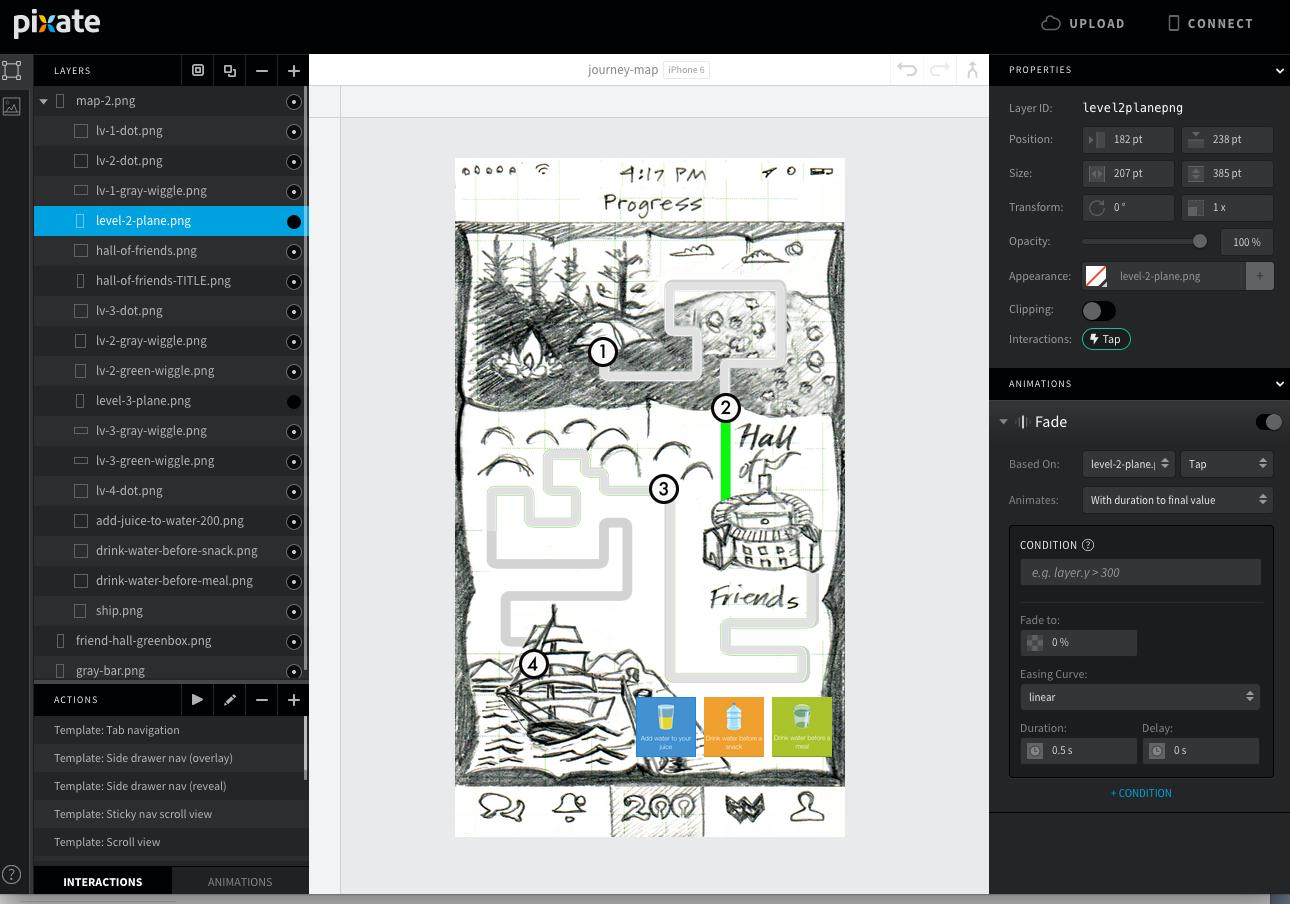Screen dimensions: 1290x904
Task: Click the Add water to your juice tile
Action: 666,726
